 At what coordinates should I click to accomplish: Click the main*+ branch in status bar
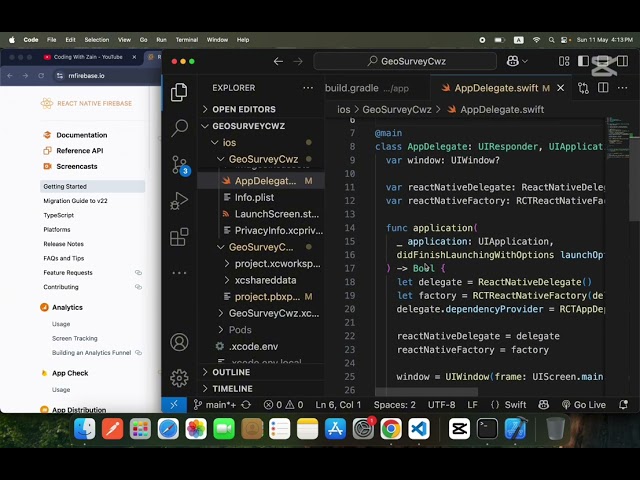pos(216,405)
